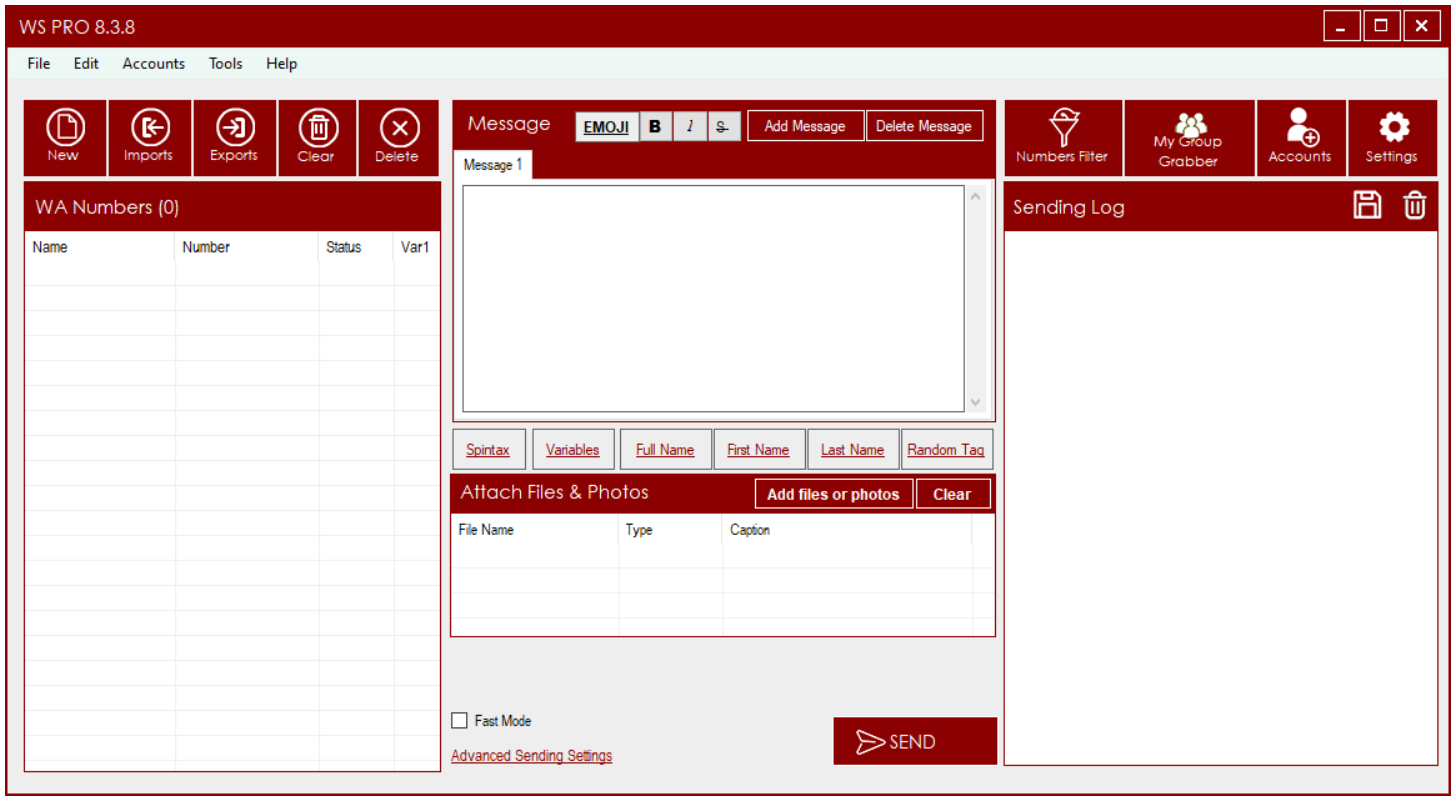Click the Delete toolbar icon
Viewport: 1455px width, 801px height.
[x=398, y=137]
